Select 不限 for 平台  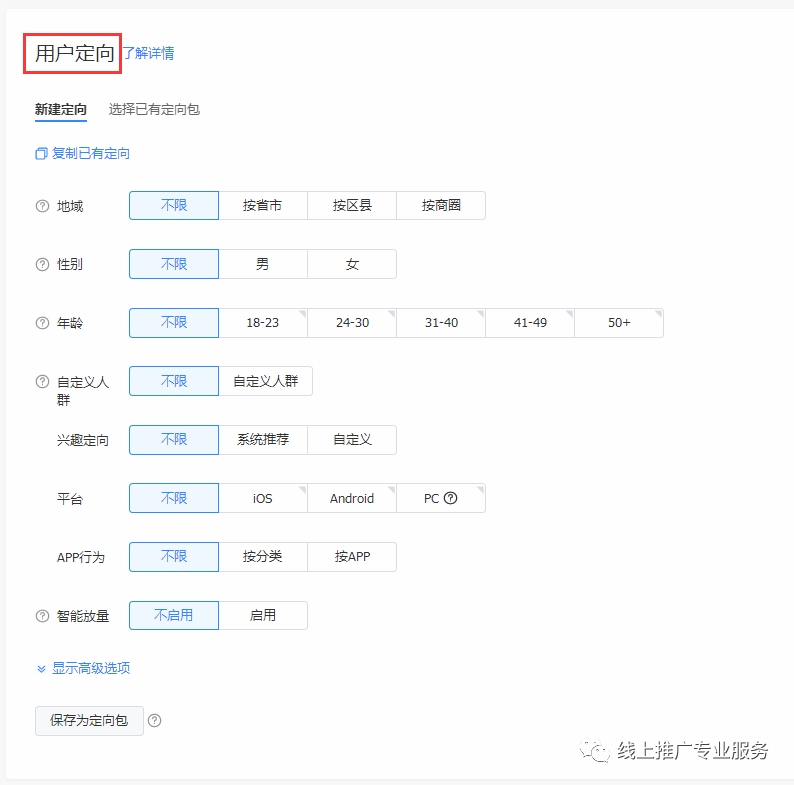point(174,498)
